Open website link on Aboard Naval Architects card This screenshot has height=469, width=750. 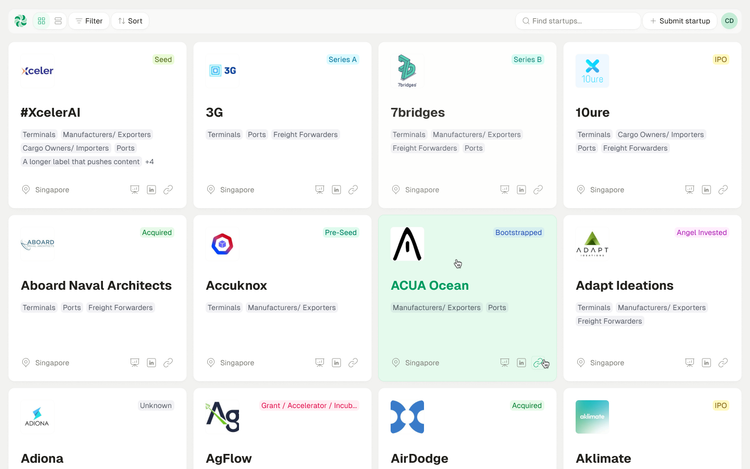[x=168, y=363]
